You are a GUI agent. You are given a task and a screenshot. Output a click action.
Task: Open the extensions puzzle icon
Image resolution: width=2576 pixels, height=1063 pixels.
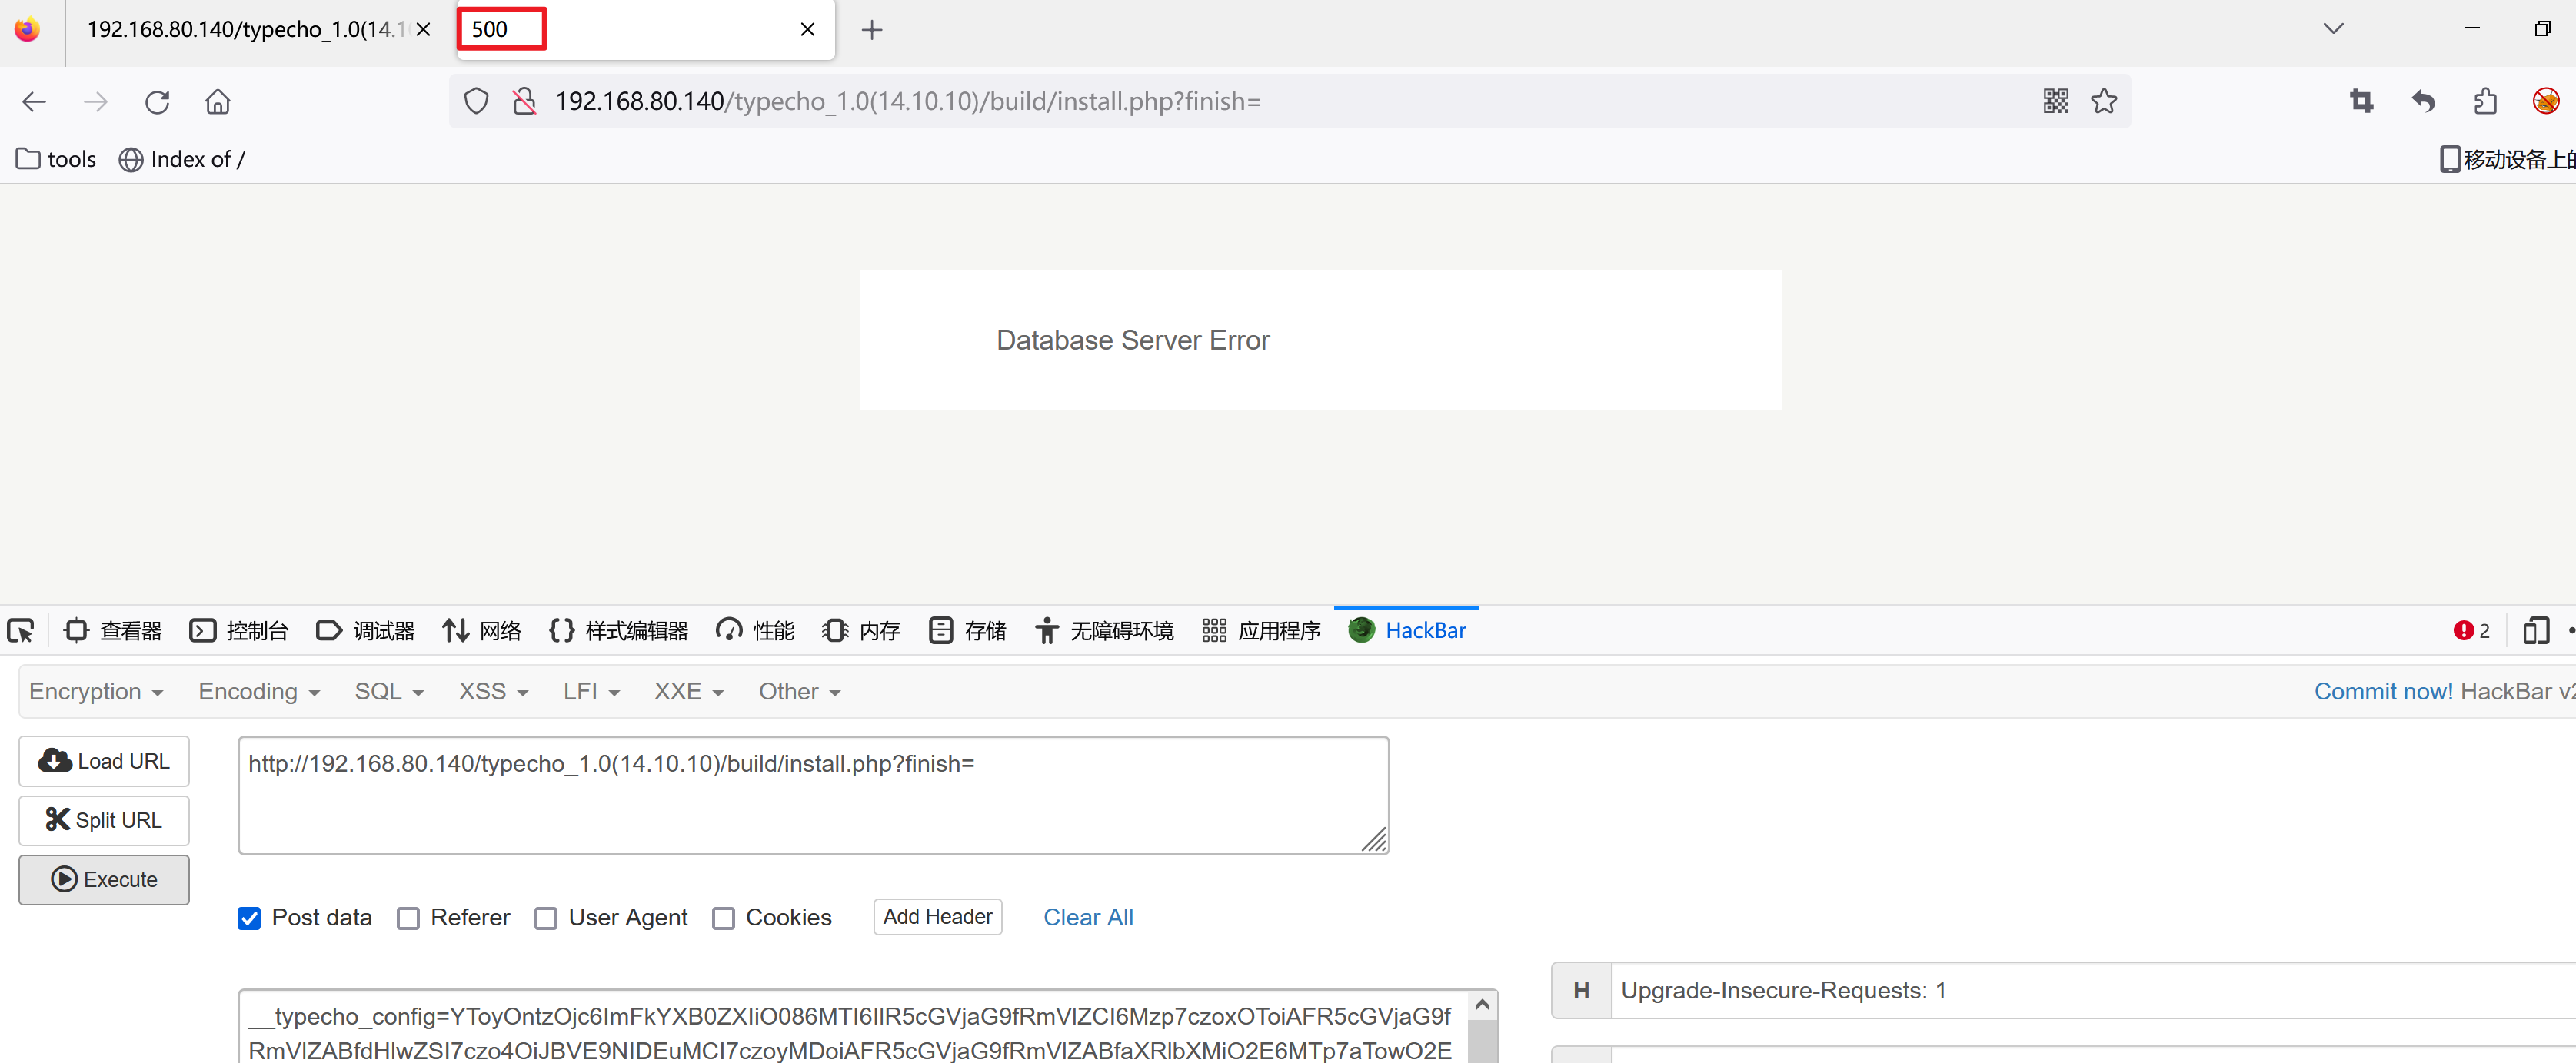click(x=2485, y=101)
